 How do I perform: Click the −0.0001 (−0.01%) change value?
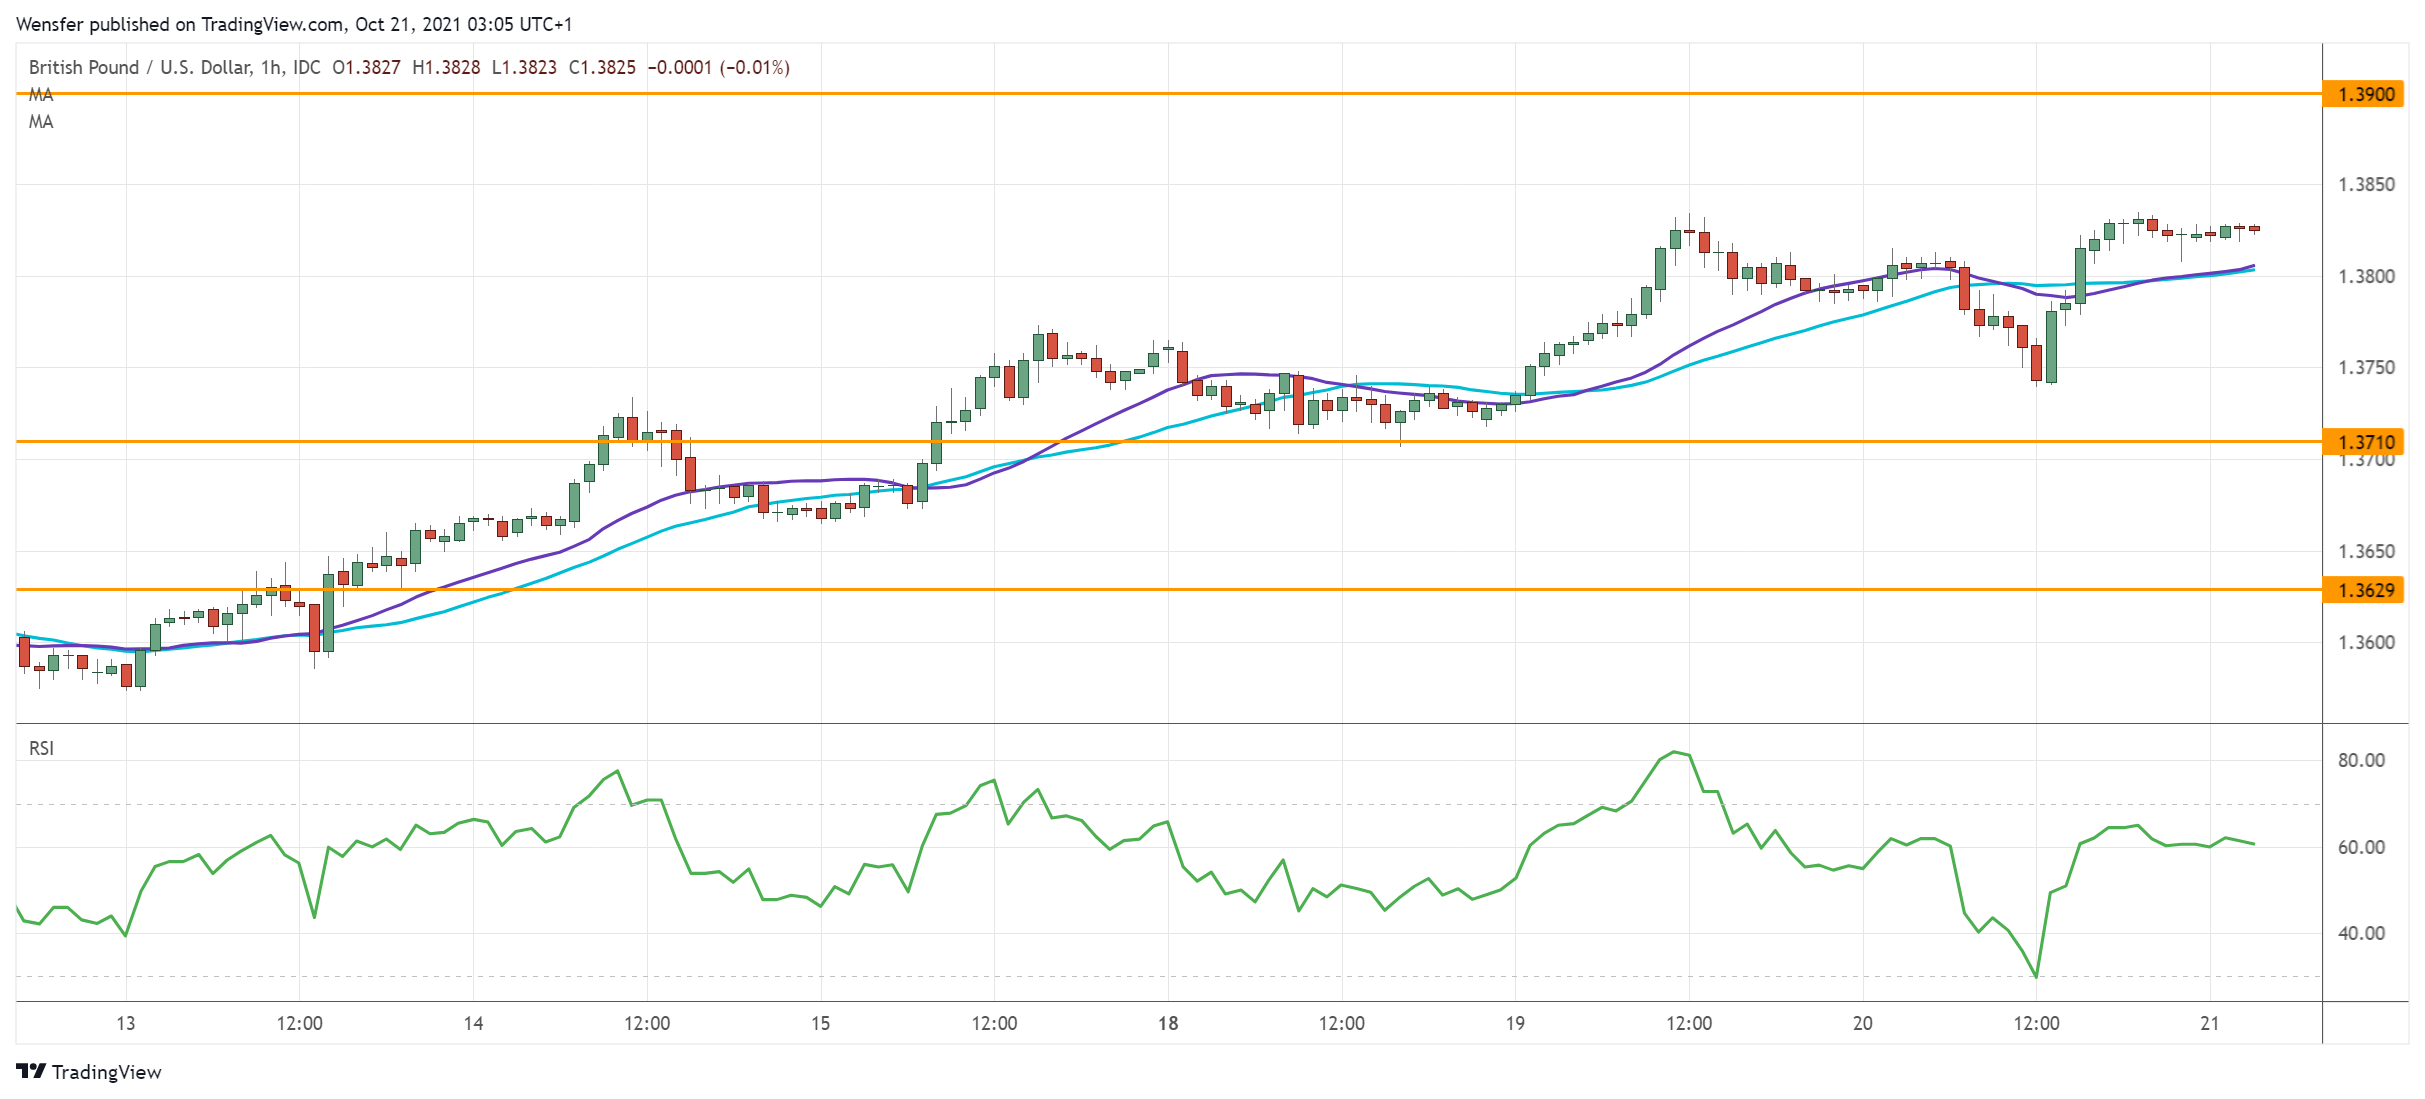(719, 67)
